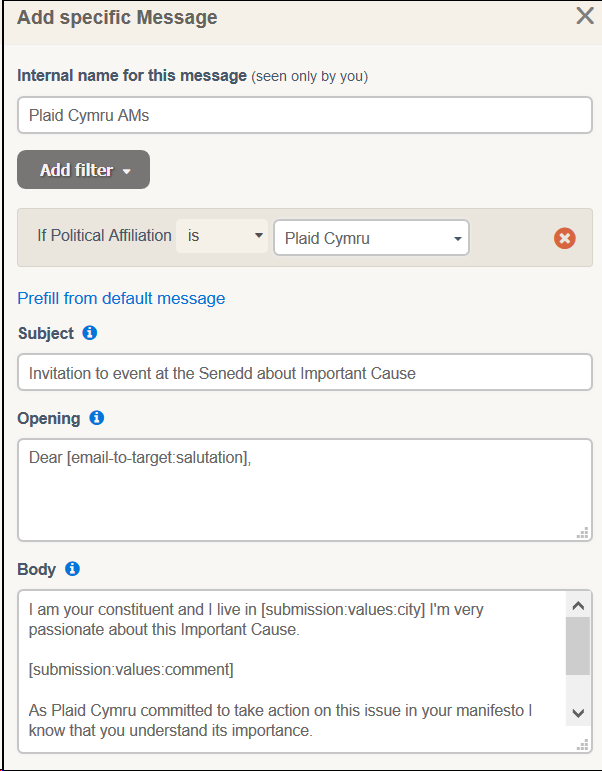Remove the Political Affiliation filter
The width and height of the screenshot is (602, 771).
pos(565,238)
